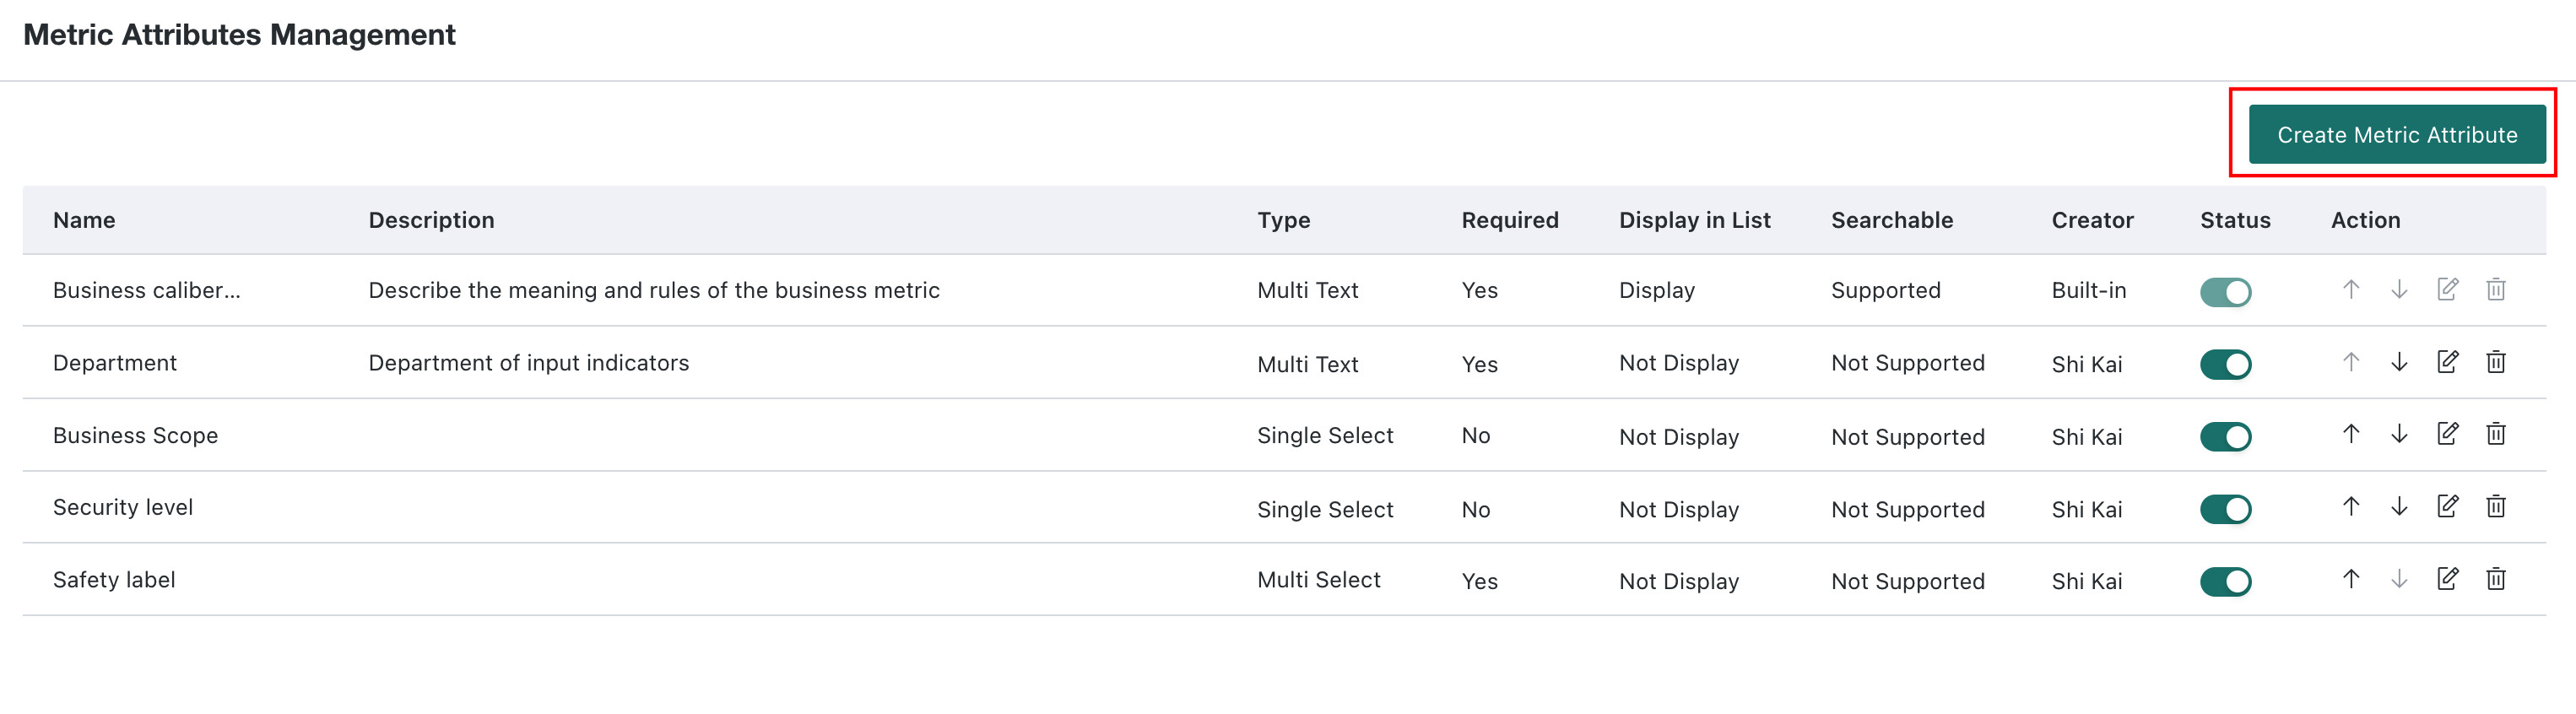Screen dimensions: 2576x714
Task: Switch off Security level status
Action: pyautogui.click(x=2225, y=509)
